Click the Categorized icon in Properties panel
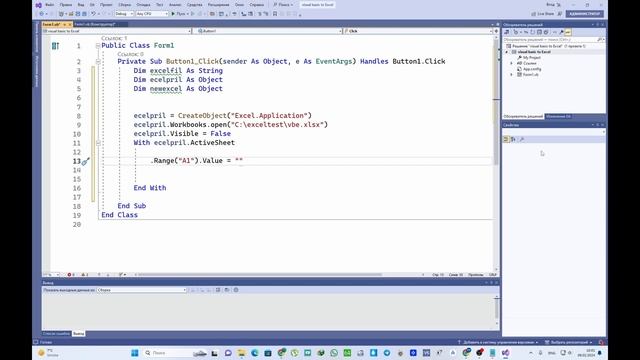Image resolution: width=640 pixels, height=360 pixels. (x=507, y=140)
